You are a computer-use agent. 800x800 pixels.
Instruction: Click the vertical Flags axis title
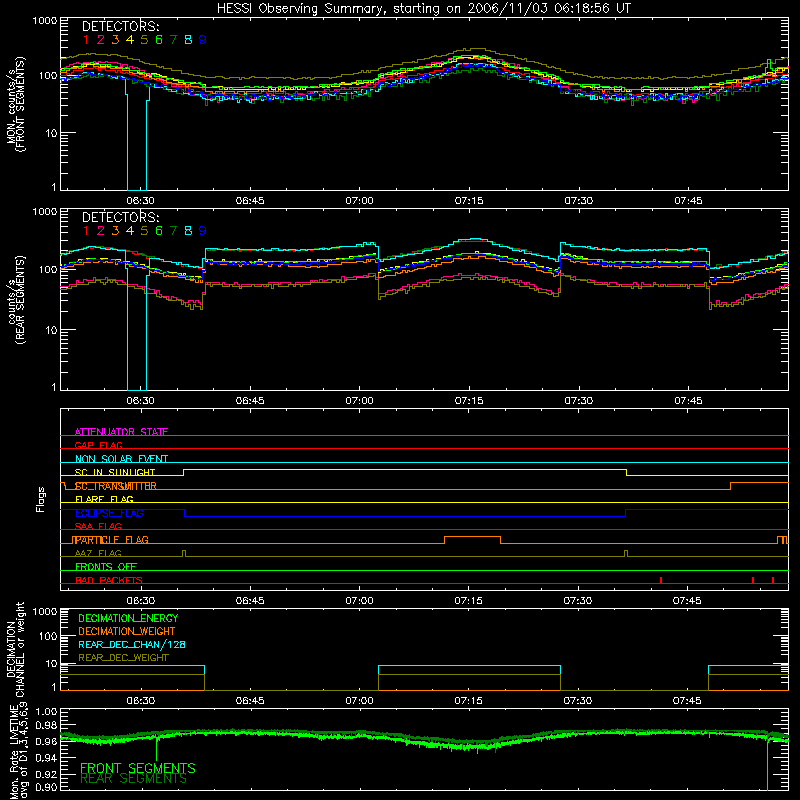pyautogui.click(x=41, y=499)
